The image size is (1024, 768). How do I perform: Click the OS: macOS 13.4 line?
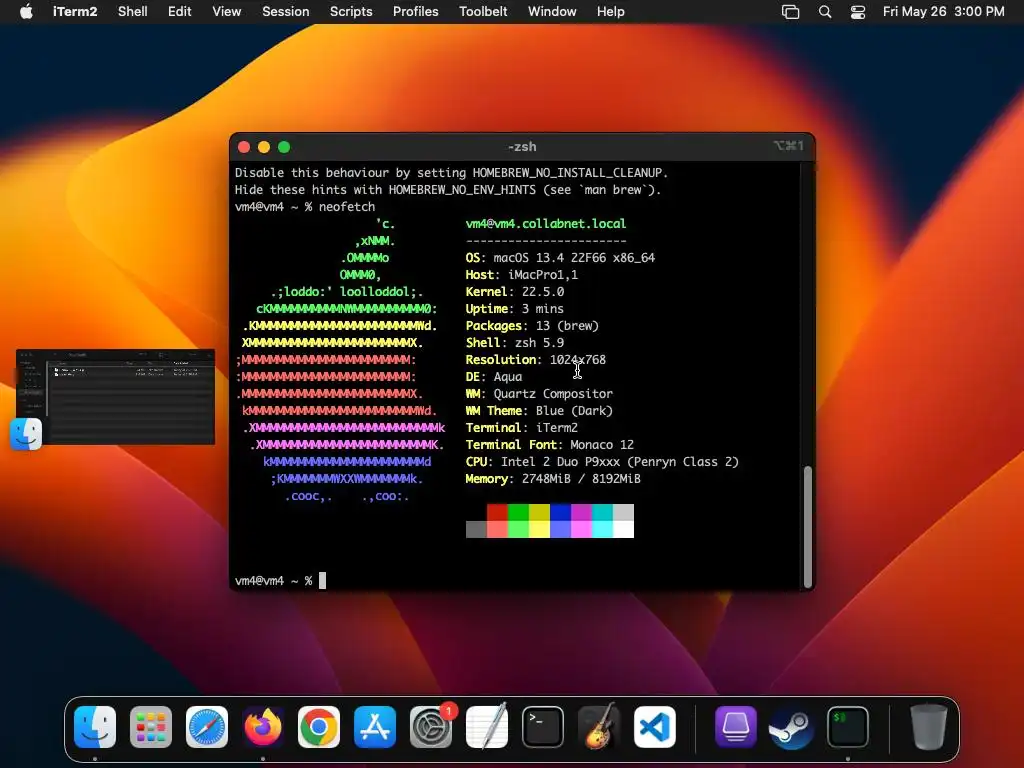click(x=560, y=258)
